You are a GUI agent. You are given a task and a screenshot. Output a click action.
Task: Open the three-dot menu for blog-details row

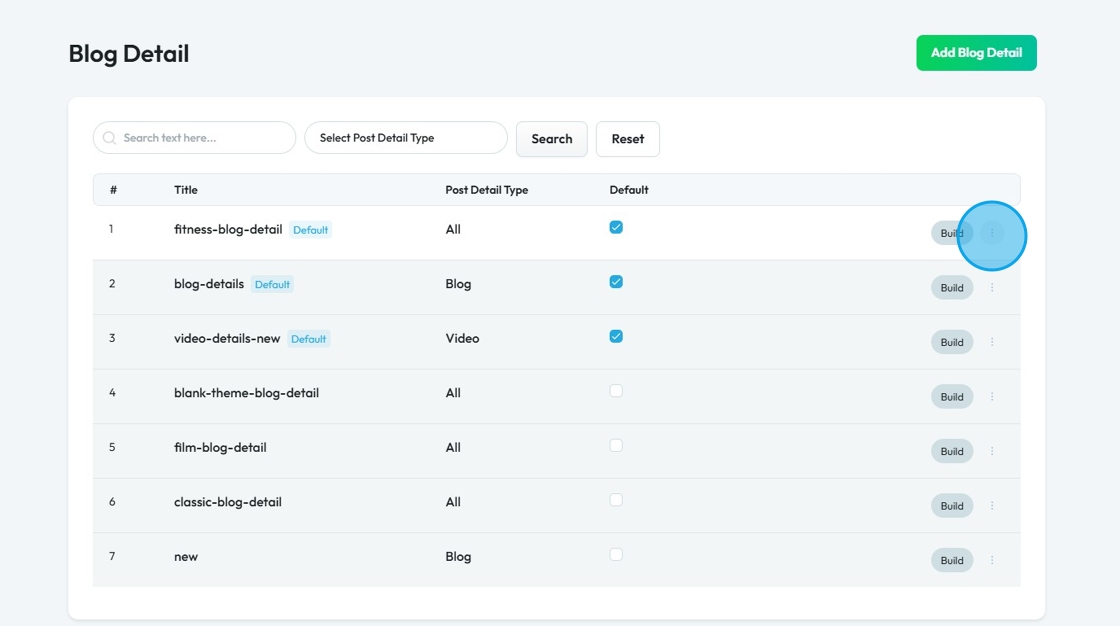click(992, 288)
